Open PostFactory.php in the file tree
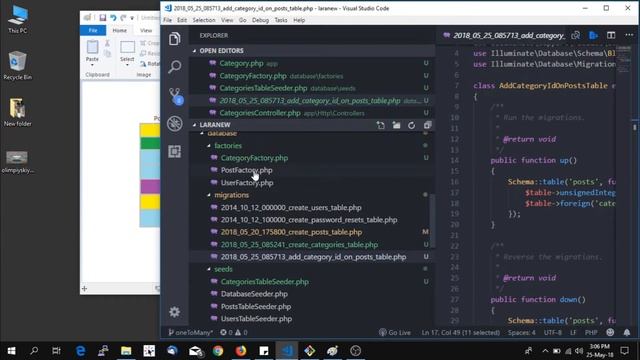This screenshot has width=640, height=360. coord(246,170)
